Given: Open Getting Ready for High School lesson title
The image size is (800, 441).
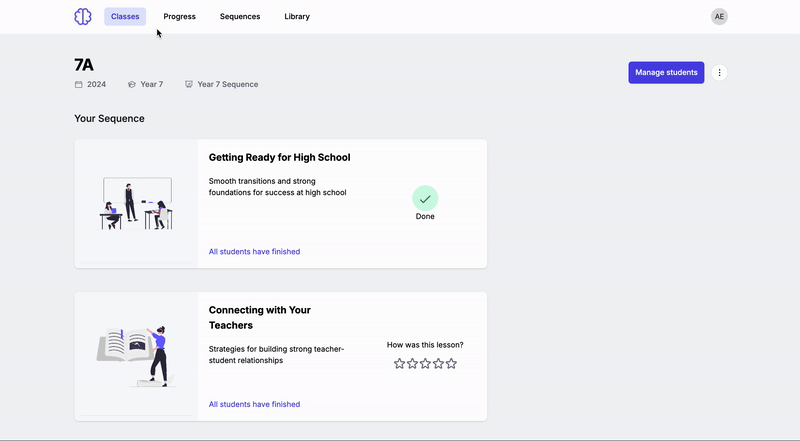Looking at the screenshot, I should pos(279,158).
